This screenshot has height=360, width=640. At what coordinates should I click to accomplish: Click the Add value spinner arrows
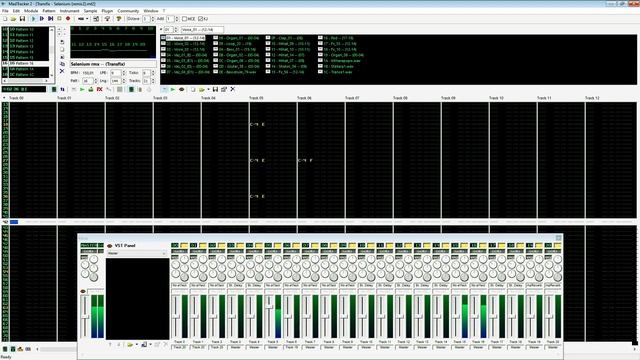(x=177, y=19)
